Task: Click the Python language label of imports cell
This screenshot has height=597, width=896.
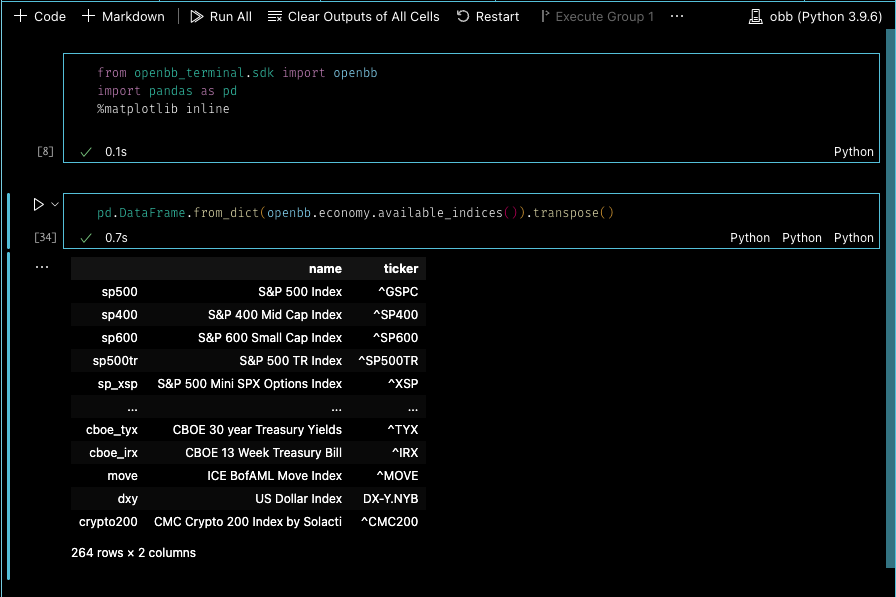Action: [853, 152]
